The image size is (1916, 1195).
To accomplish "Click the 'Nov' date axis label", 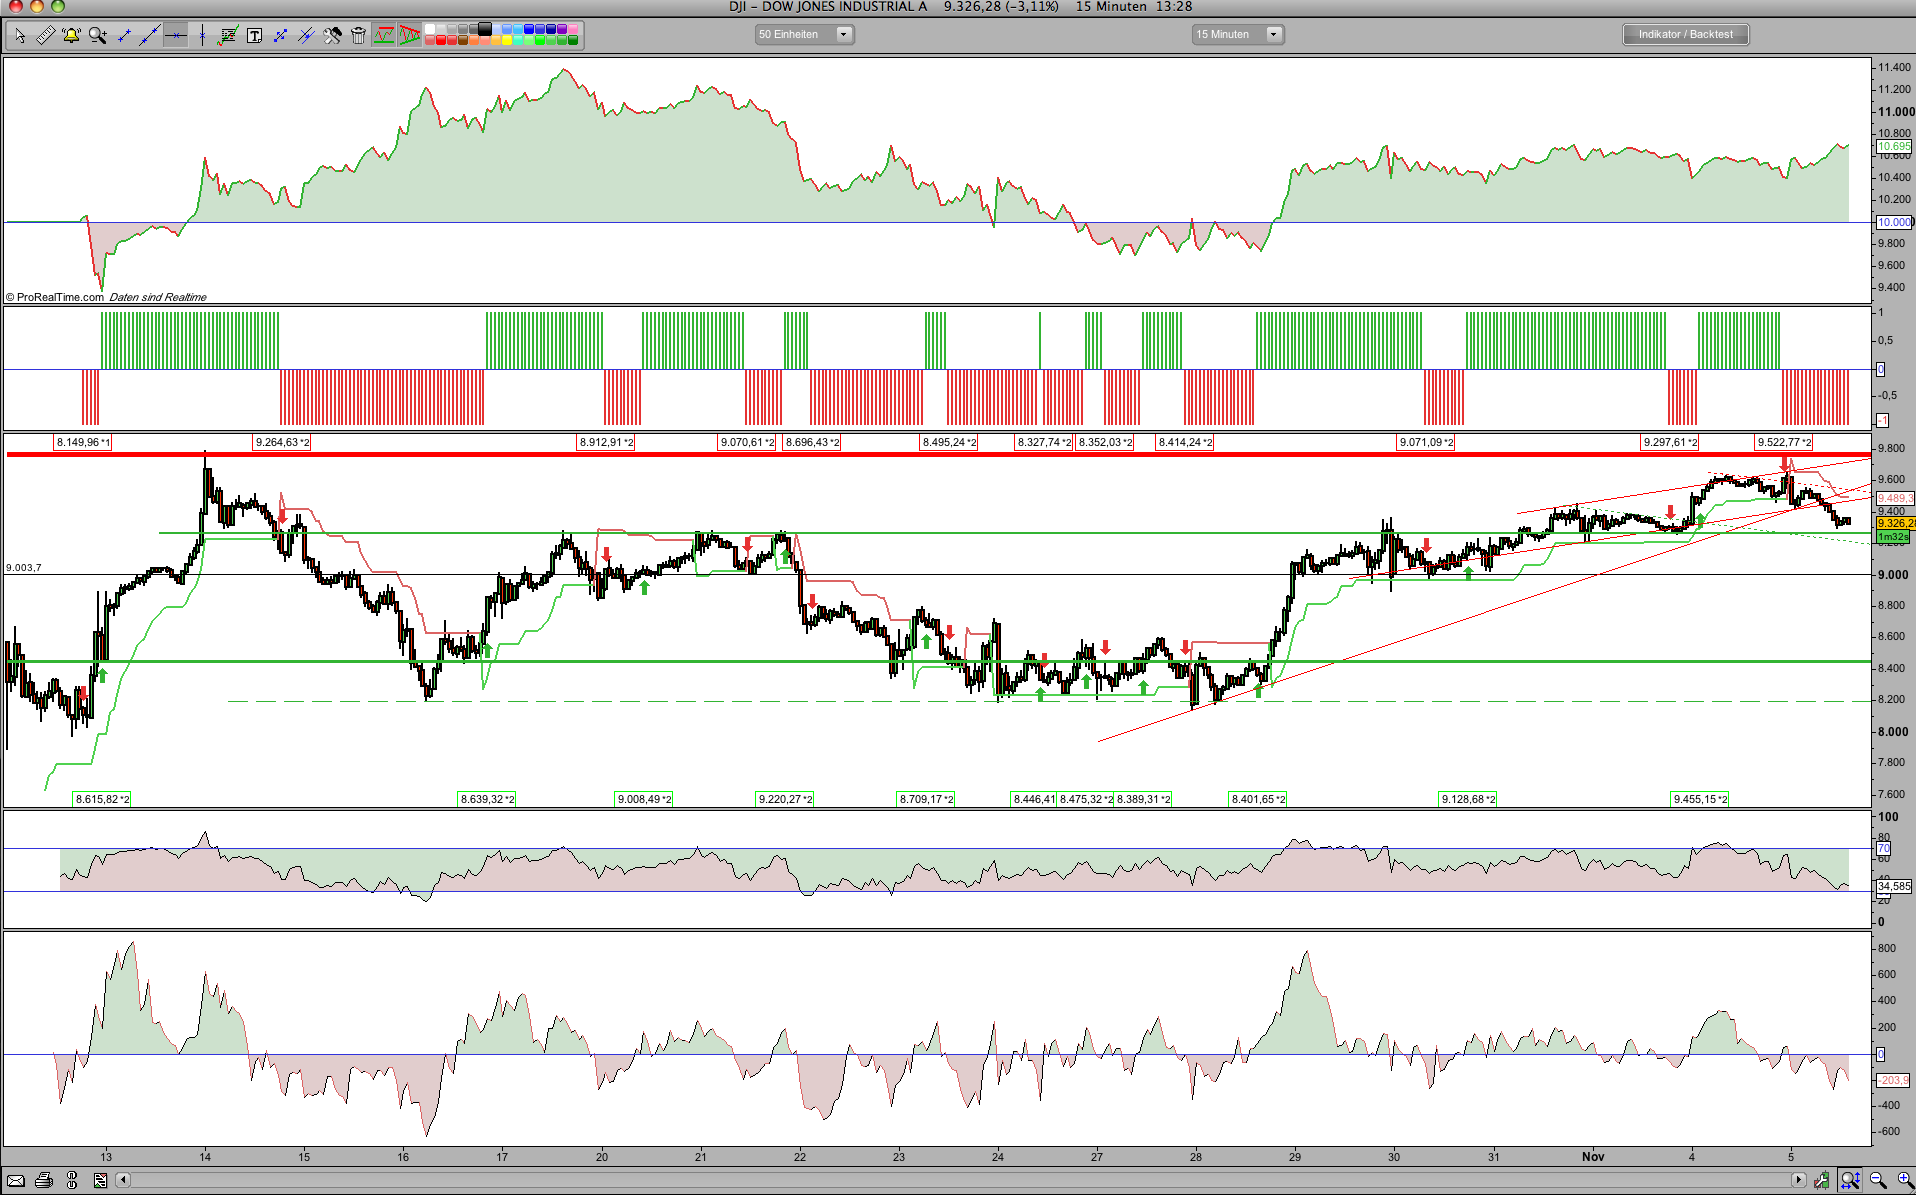I will point(1593,1157).
